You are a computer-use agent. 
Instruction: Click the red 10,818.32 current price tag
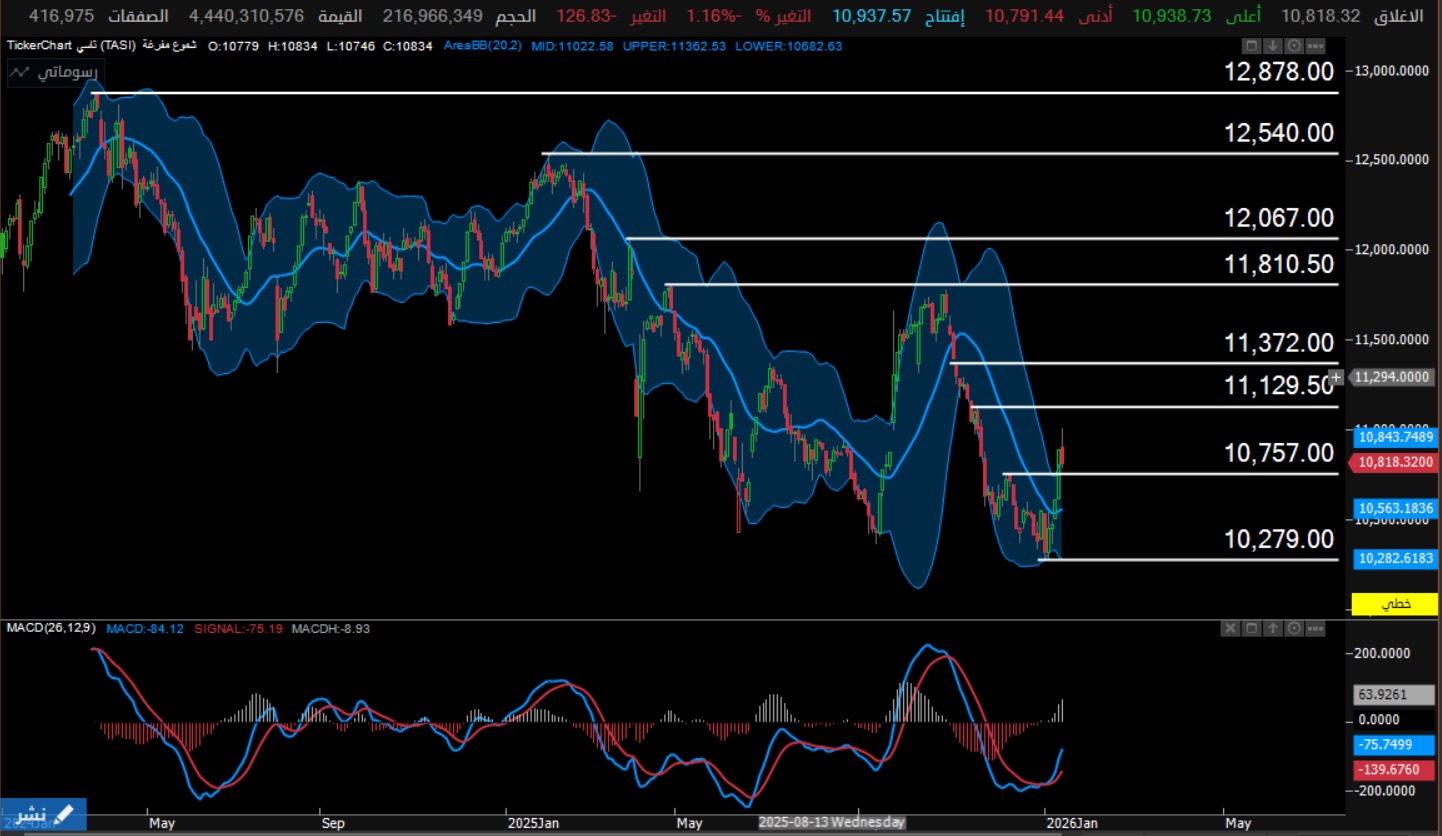point(1395,463)
